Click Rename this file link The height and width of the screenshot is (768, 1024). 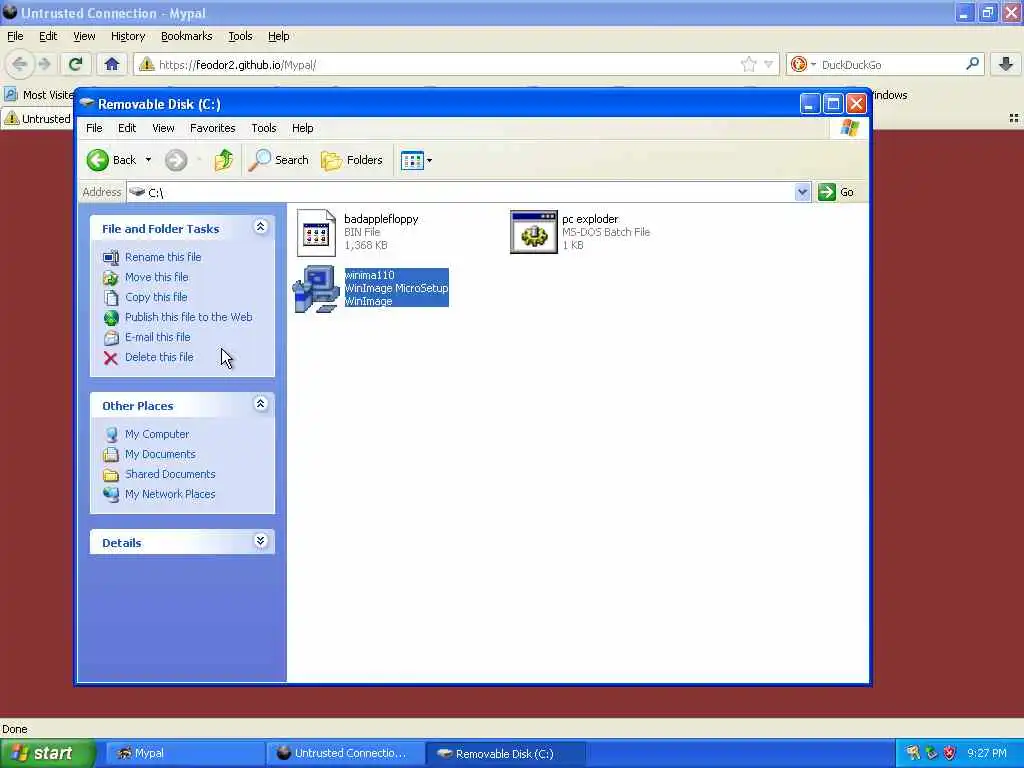pyautogui.click(x=163, y=257)
